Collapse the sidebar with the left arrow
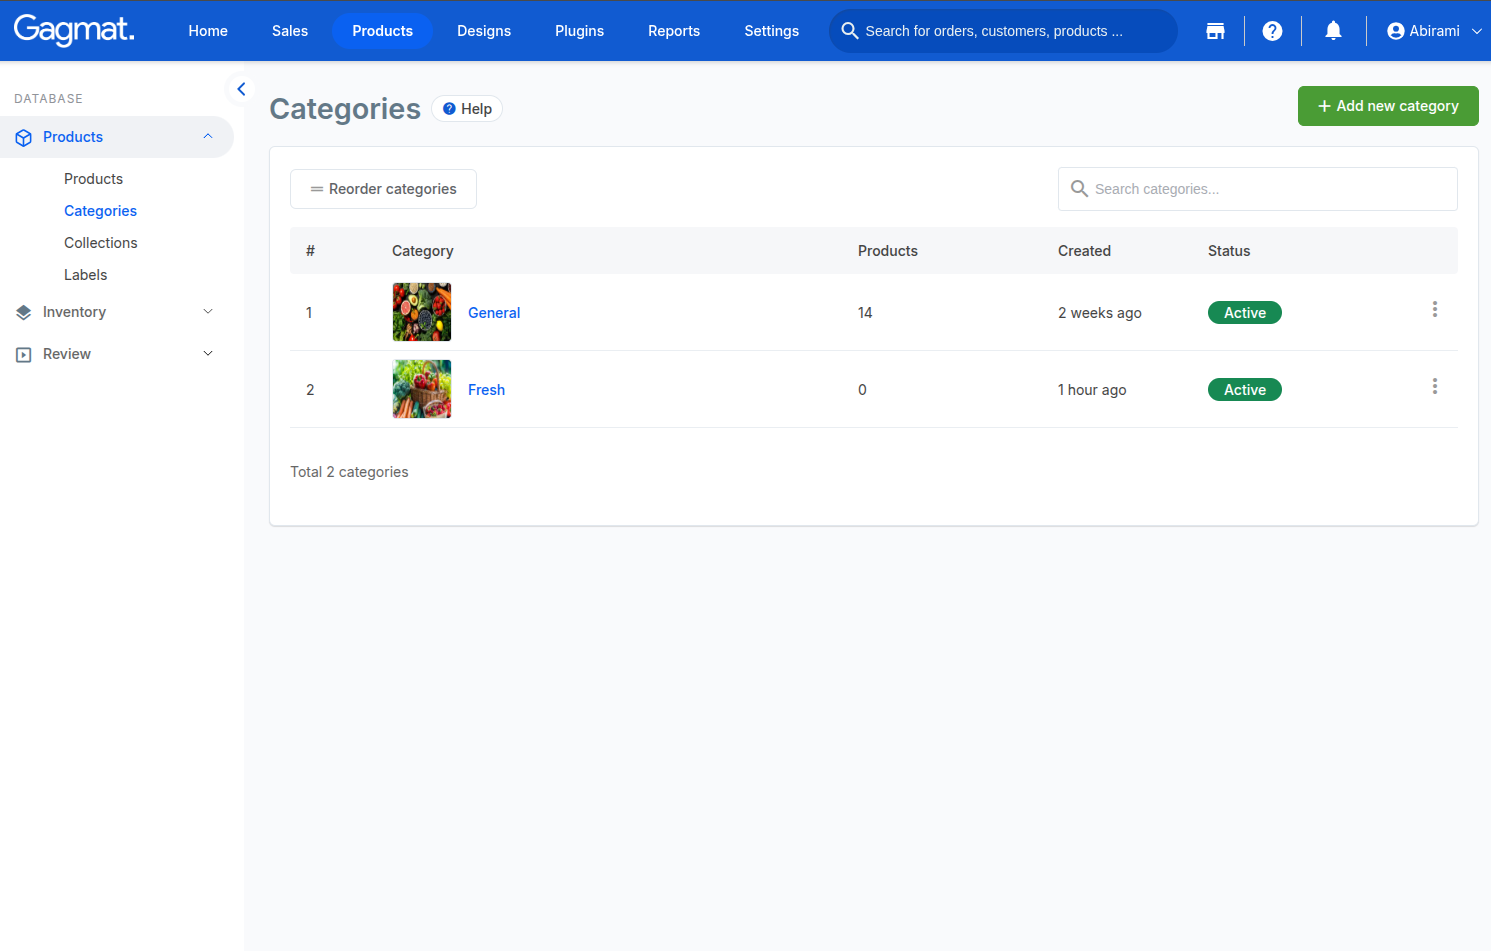1491x951 pixels. pyautogui.click(x=241, y=89)
